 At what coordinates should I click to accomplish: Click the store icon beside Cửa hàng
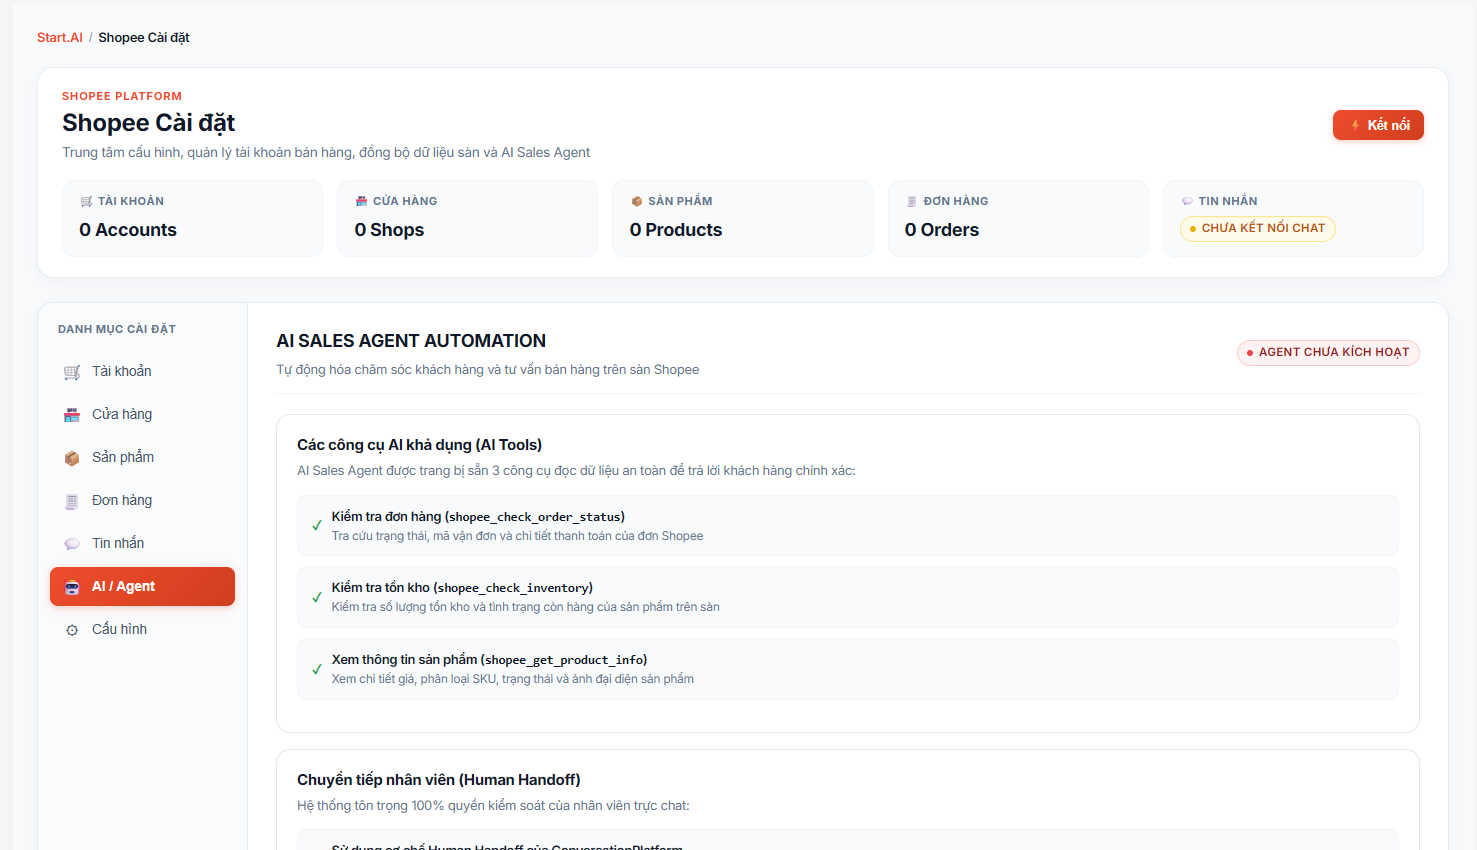72,415
